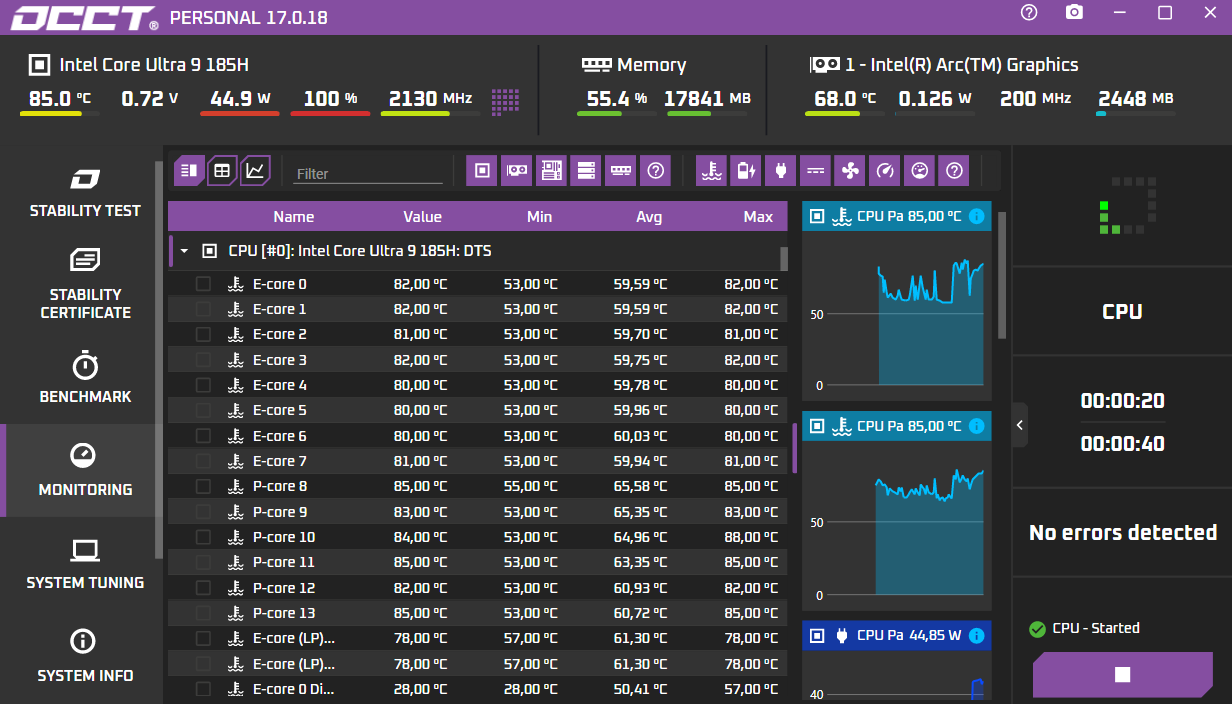The image size is (1232, 704).
Task: Collapse the CPU [#0] DTS sensor group
Action: pyautogui.click(x=184, y=251)
